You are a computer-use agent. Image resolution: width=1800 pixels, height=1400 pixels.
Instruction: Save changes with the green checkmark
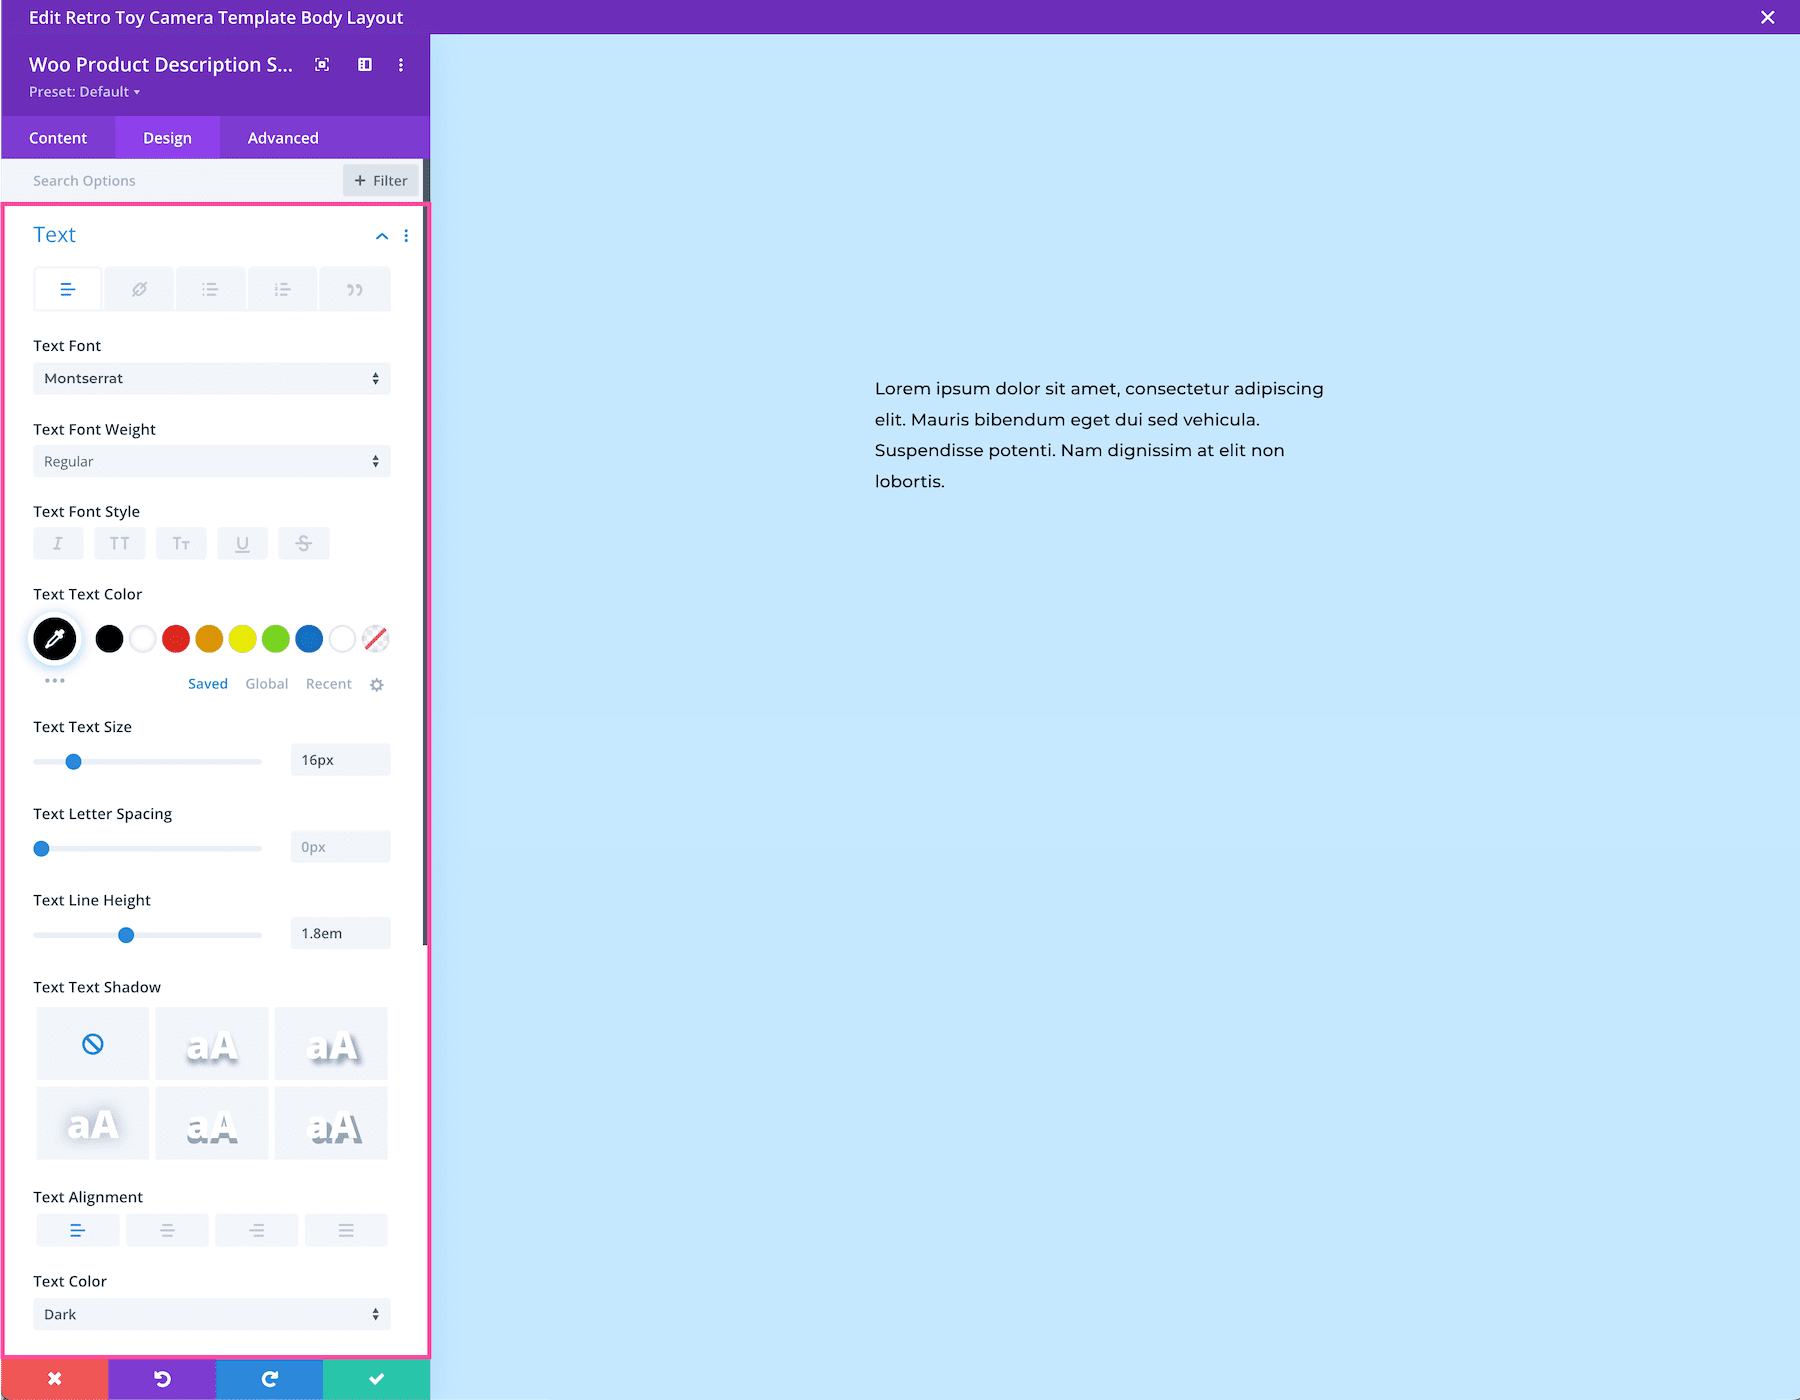click(x=375, y=1378)
